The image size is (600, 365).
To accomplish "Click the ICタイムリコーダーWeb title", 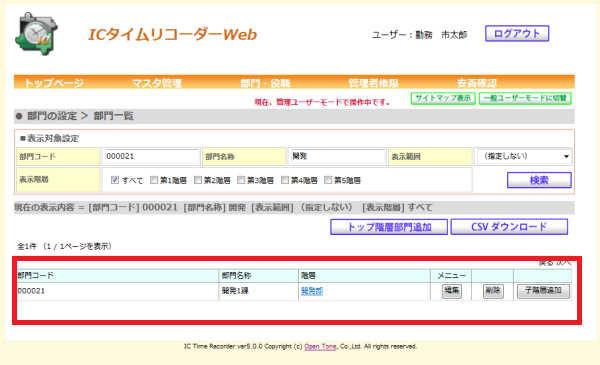I will pyautogui.click(x=173, y=34).
